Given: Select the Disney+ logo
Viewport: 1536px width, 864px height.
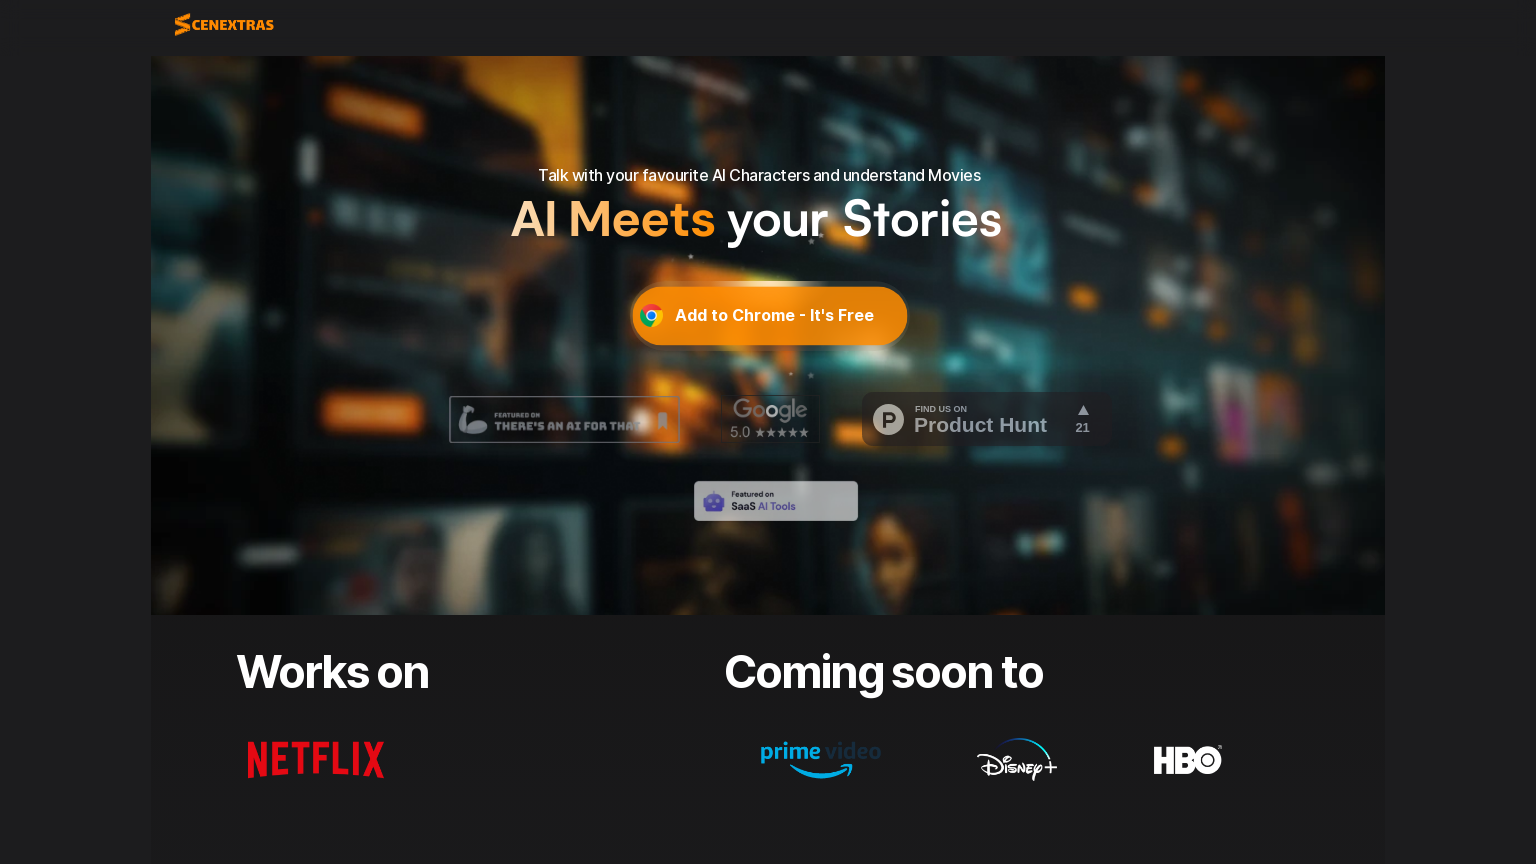Looking at the screenshot, I should point(1017,760).
